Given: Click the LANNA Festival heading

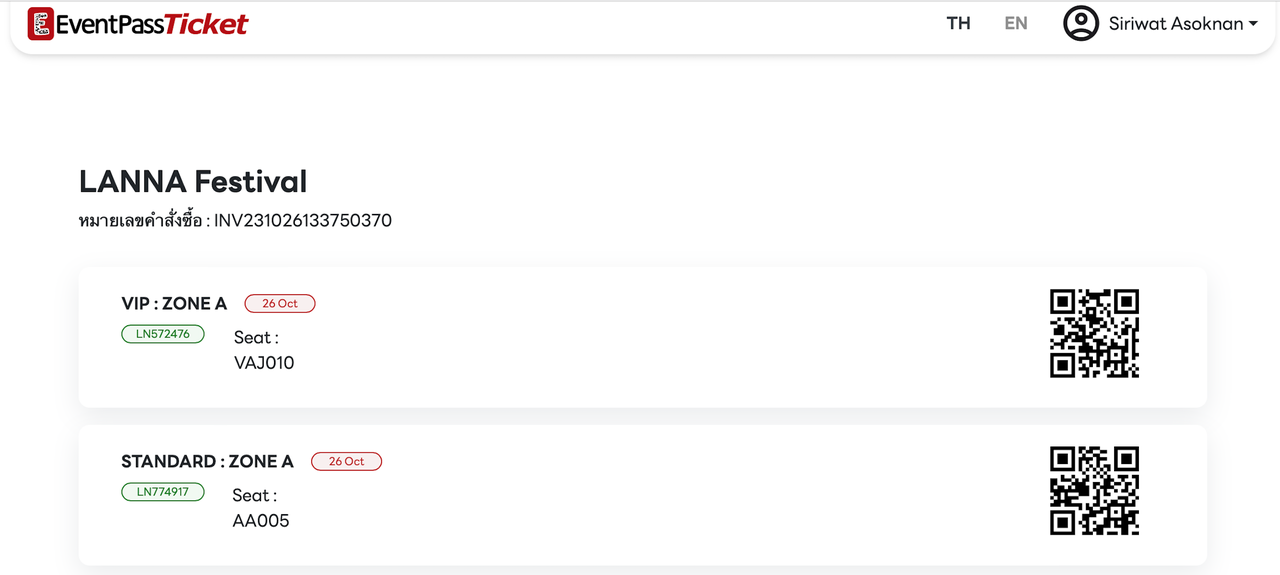Looking at the screenshot, I should 193,181.
